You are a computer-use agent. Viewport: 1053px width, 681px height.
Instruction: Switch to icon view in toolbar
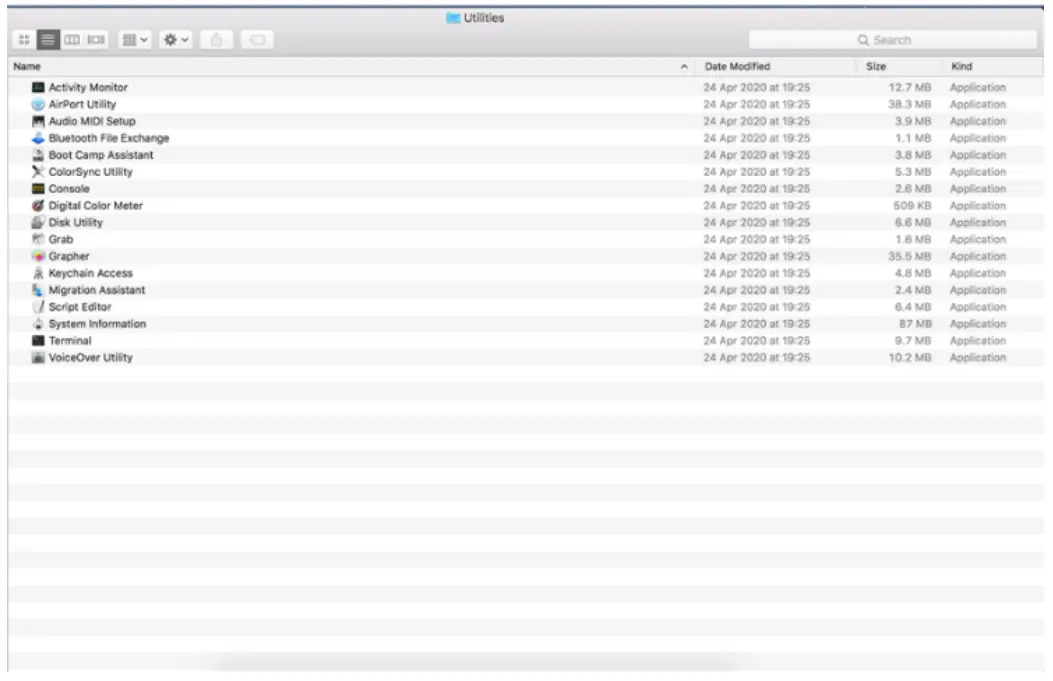tap(24, 40)
